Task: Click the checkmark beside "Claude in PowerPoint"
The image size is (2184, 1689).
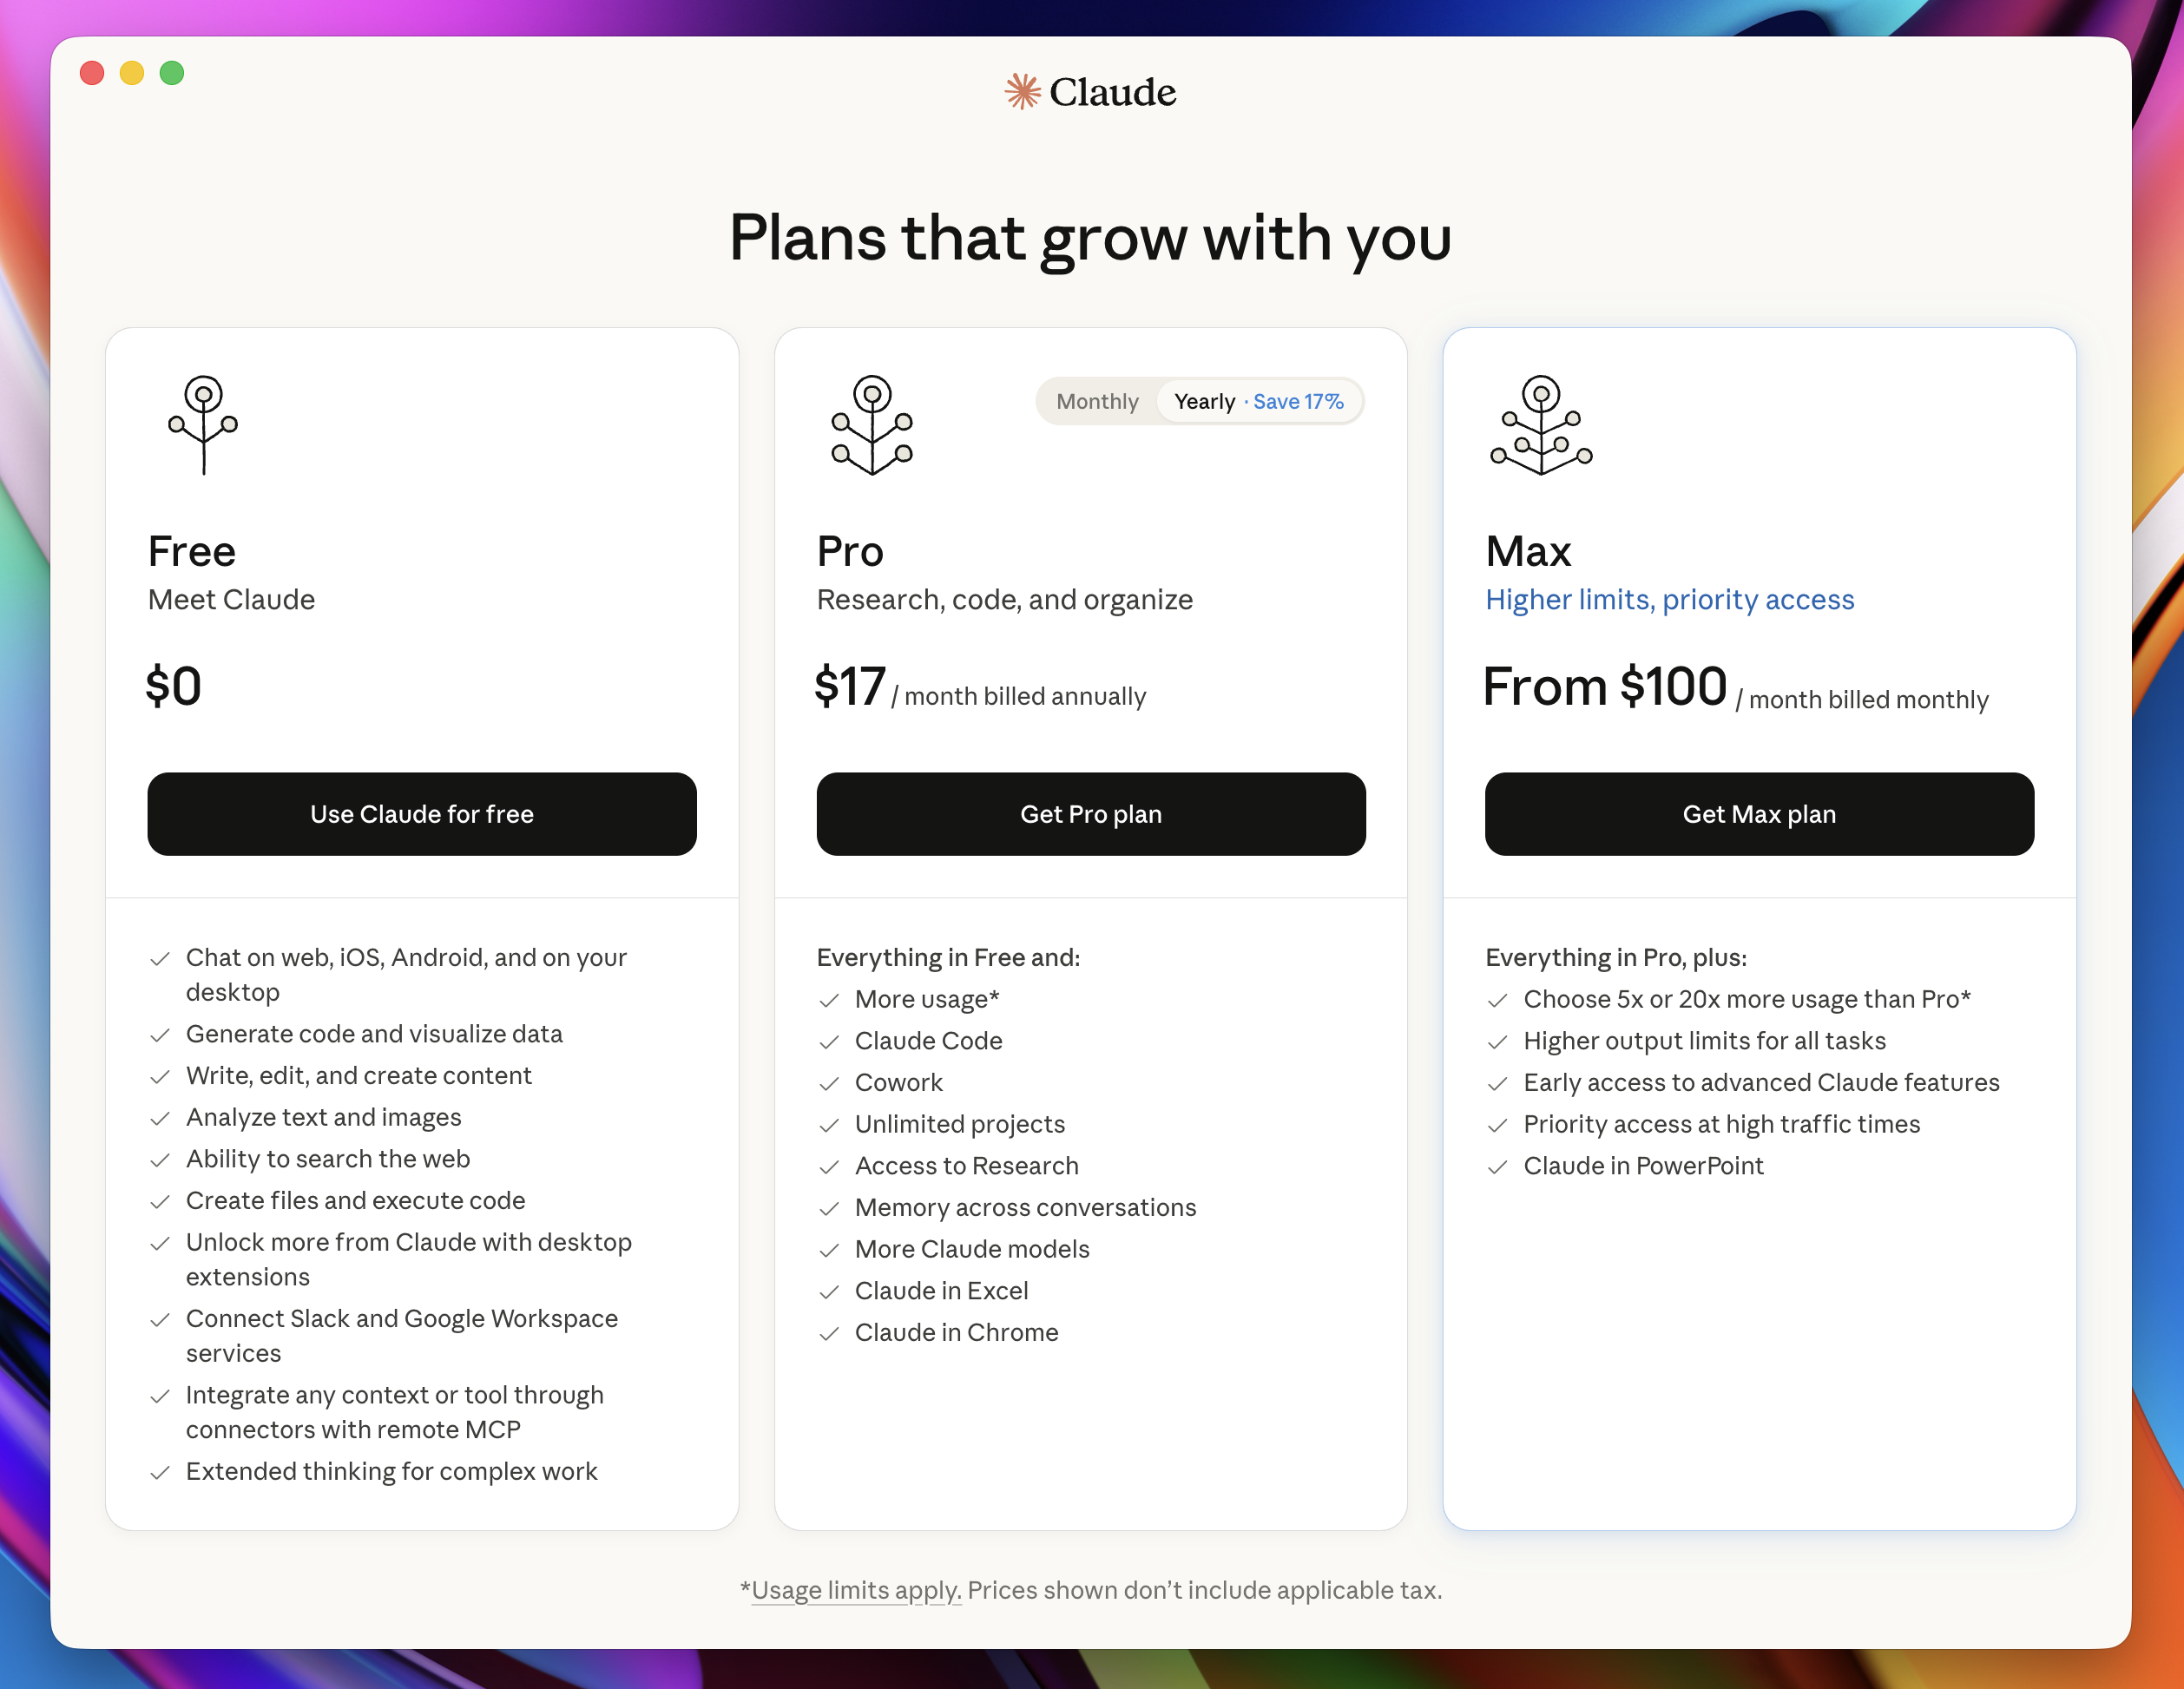Action: pos(1498,1167)
